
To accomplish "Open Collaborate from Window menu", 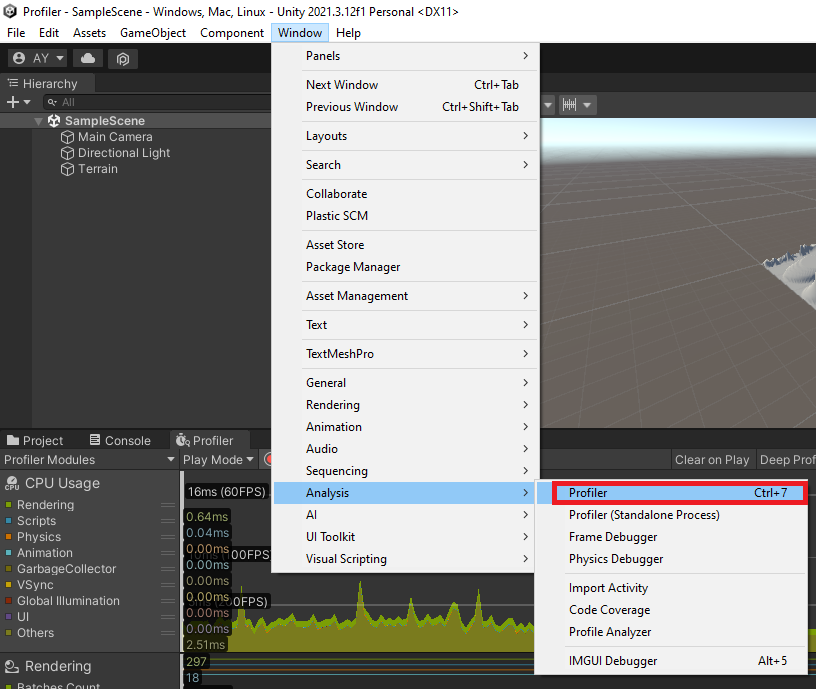I will coord(405,194).
